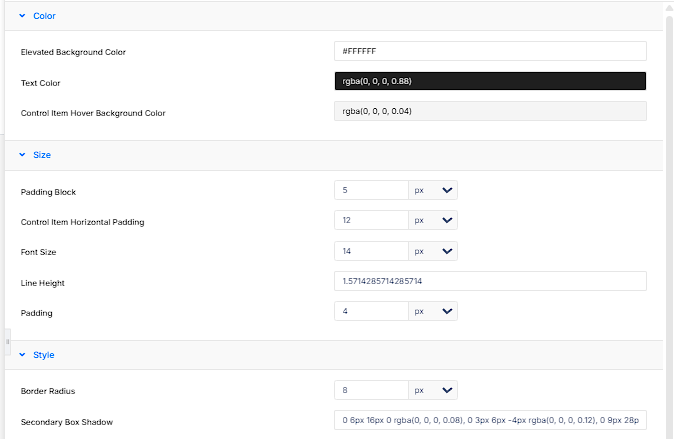674x439 pixels.
Task: Click the Line Height input field
Action: point(490,281)
